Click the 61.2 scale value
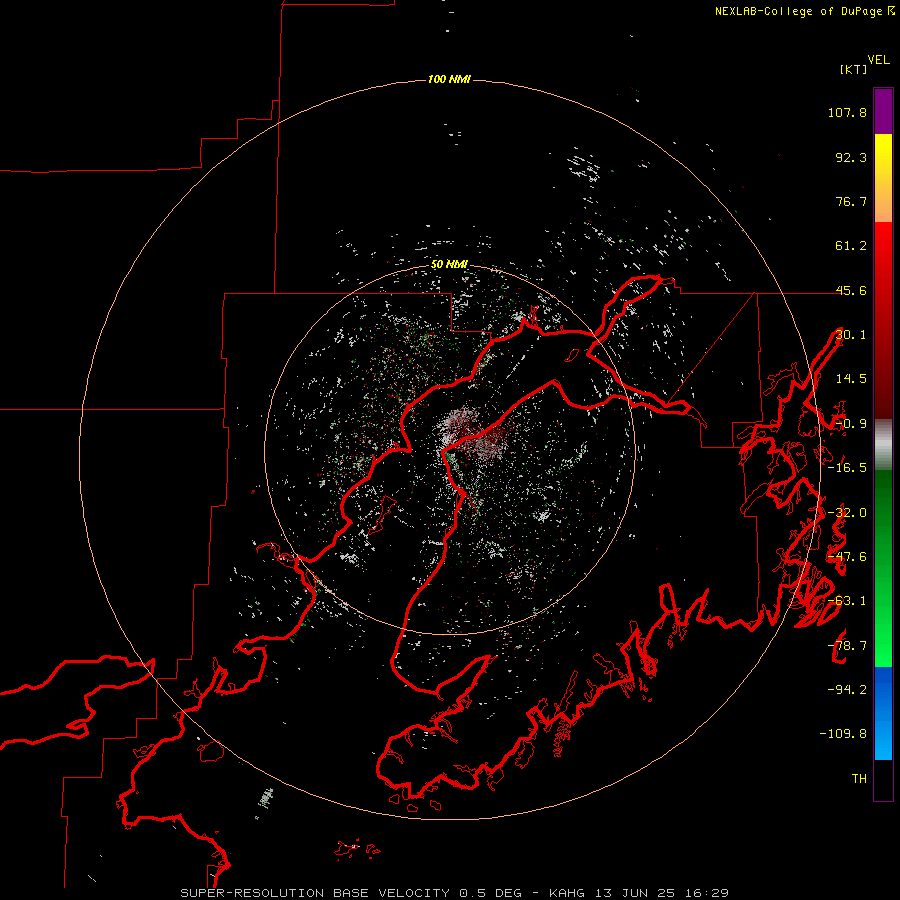This screenshot has width=900, height=900. [x=851, y=246]
